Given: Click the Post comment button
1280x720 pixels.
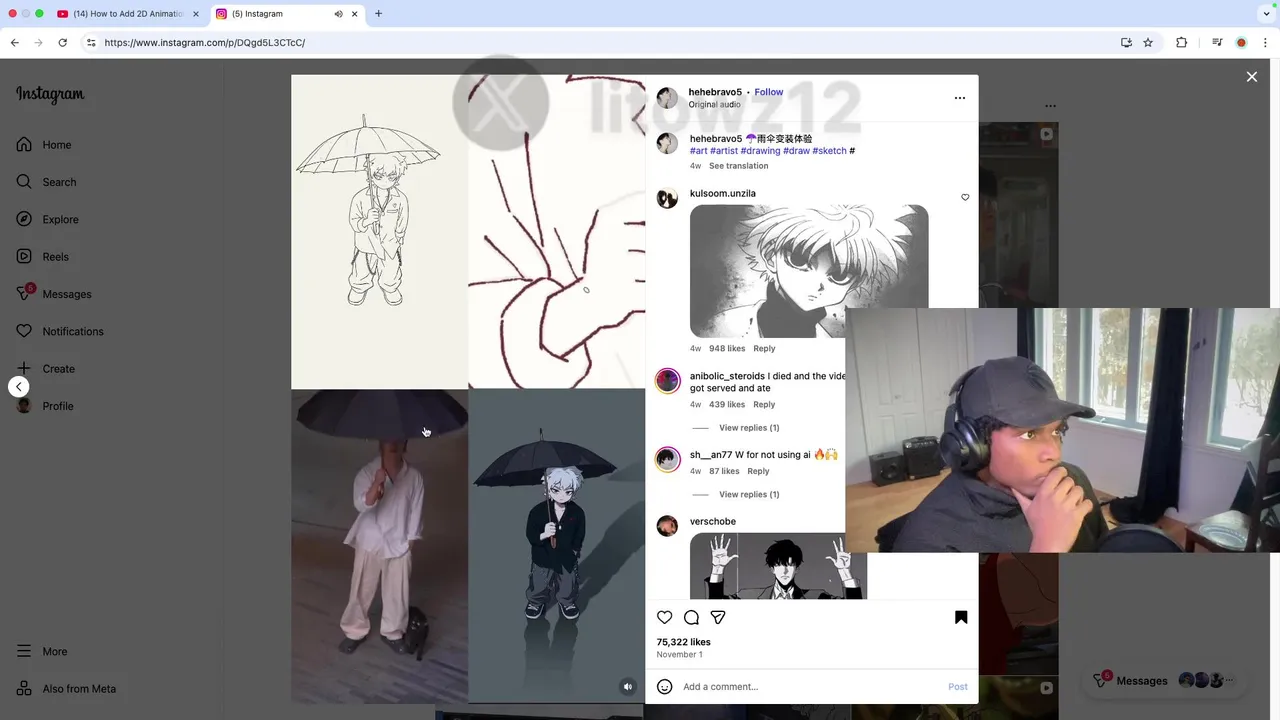Looking at the screenshot, I should [957, 687].
